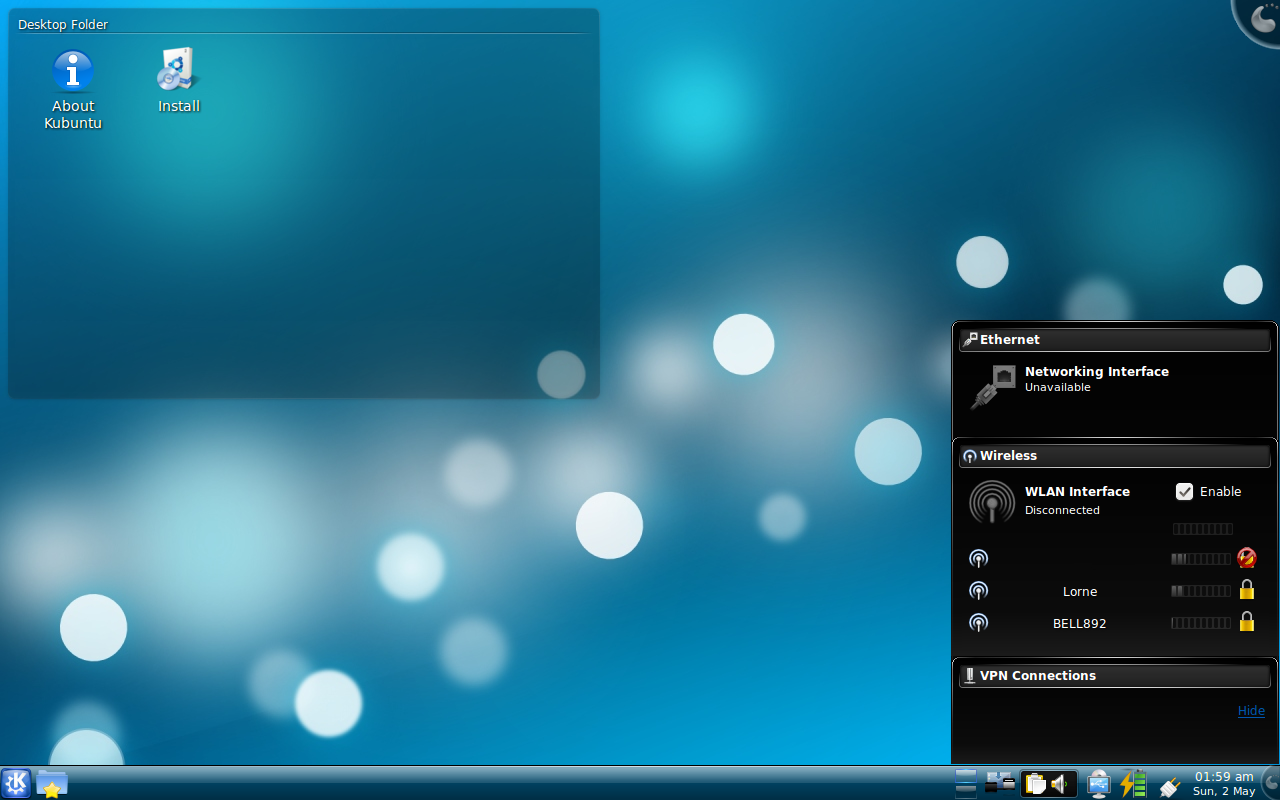This screenshot has height=800, width=1280.
Task: Open the device notifier USB icon
Action: tap(1099, 783)
